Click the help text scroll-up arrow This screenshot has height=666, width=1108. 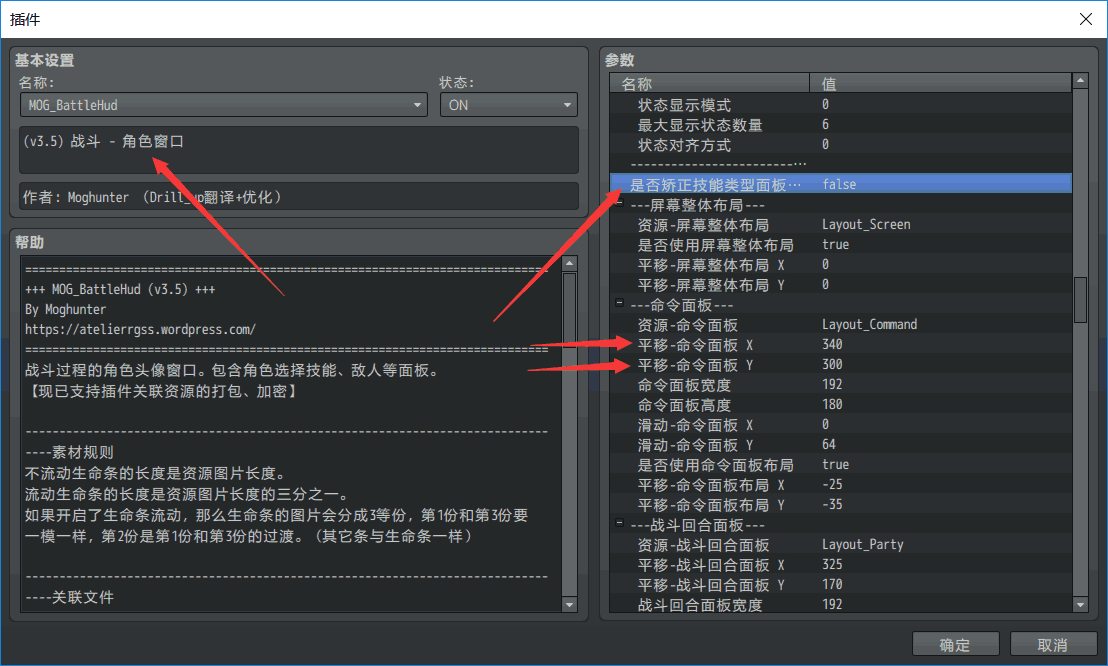tap(570, 264)
